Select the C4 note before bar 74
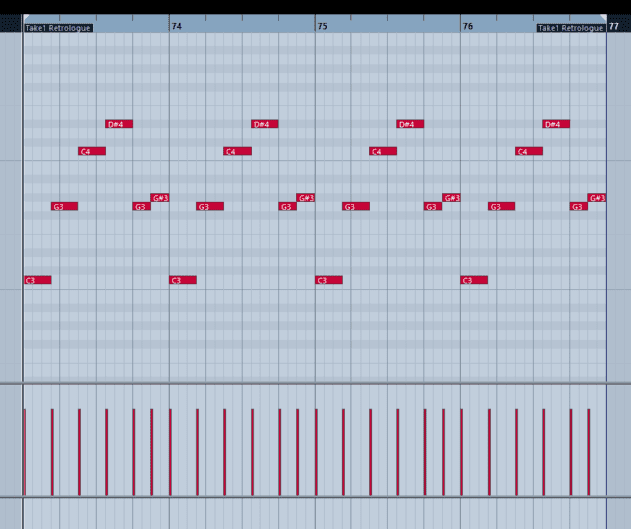Image resolution: width=631 pixels, height=529 pixels. click(92, 151)
